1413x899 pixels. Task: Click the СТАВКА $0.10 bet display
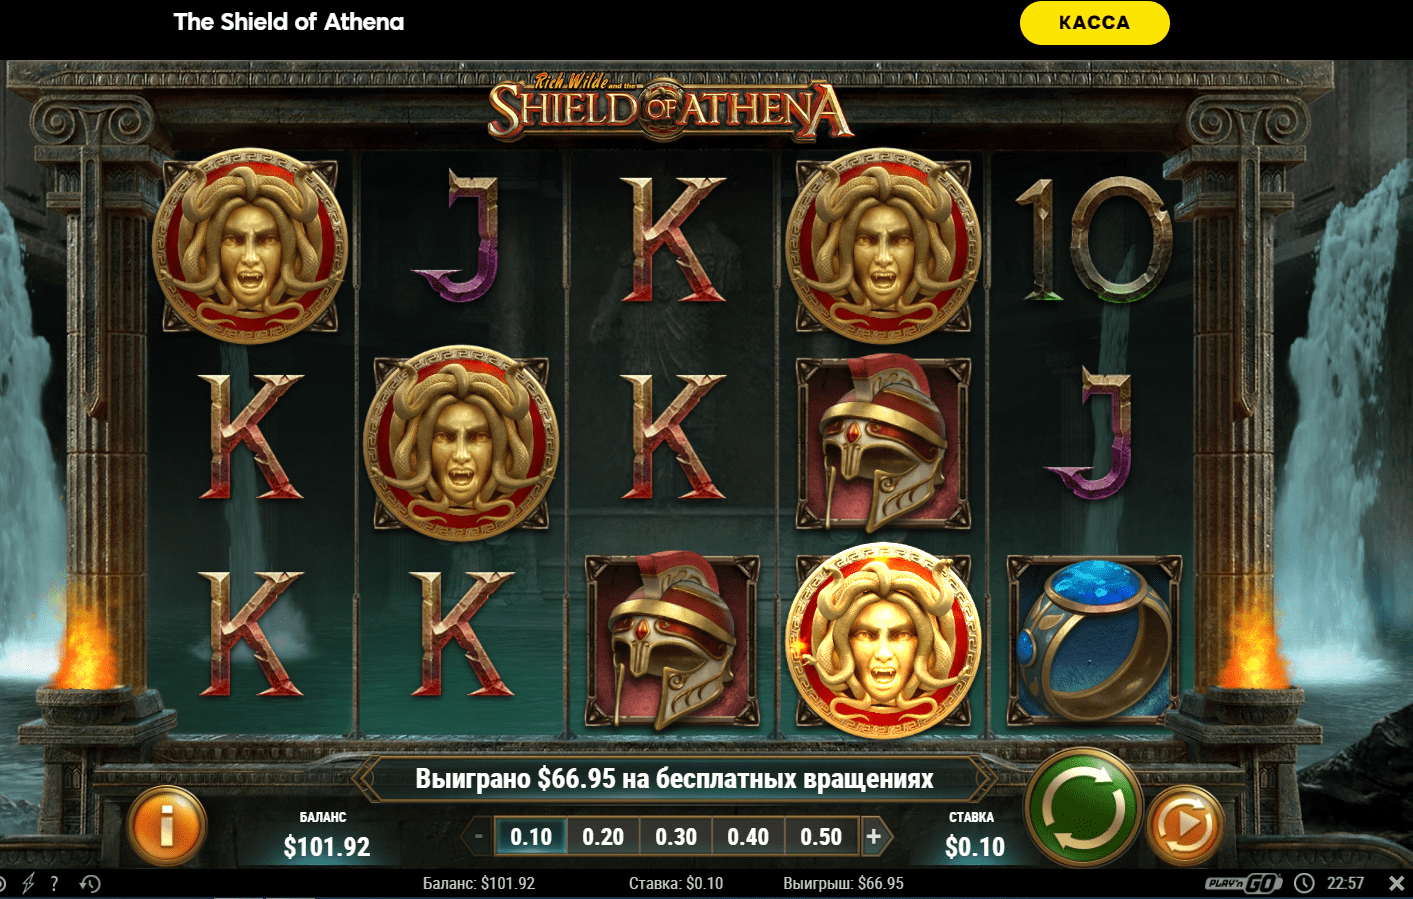click(974, 837)
